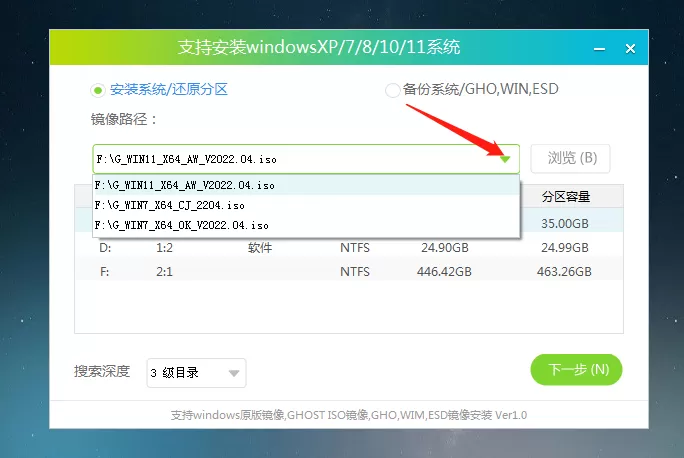Click the 分区容量 column header
The height and width of the screenshot is (458, 684).
(566, 197)
